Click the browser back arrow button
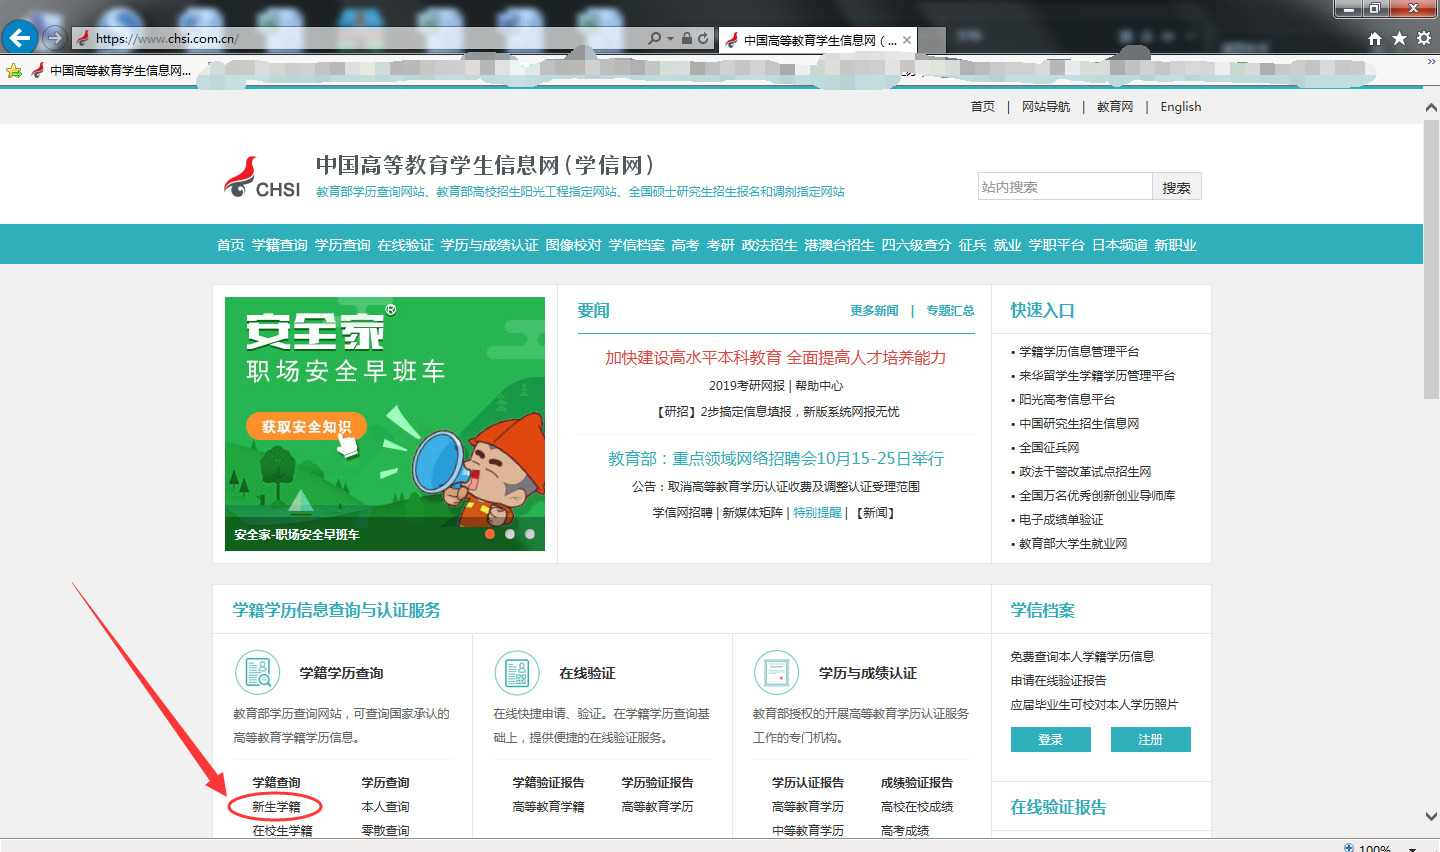 [19, 38]
